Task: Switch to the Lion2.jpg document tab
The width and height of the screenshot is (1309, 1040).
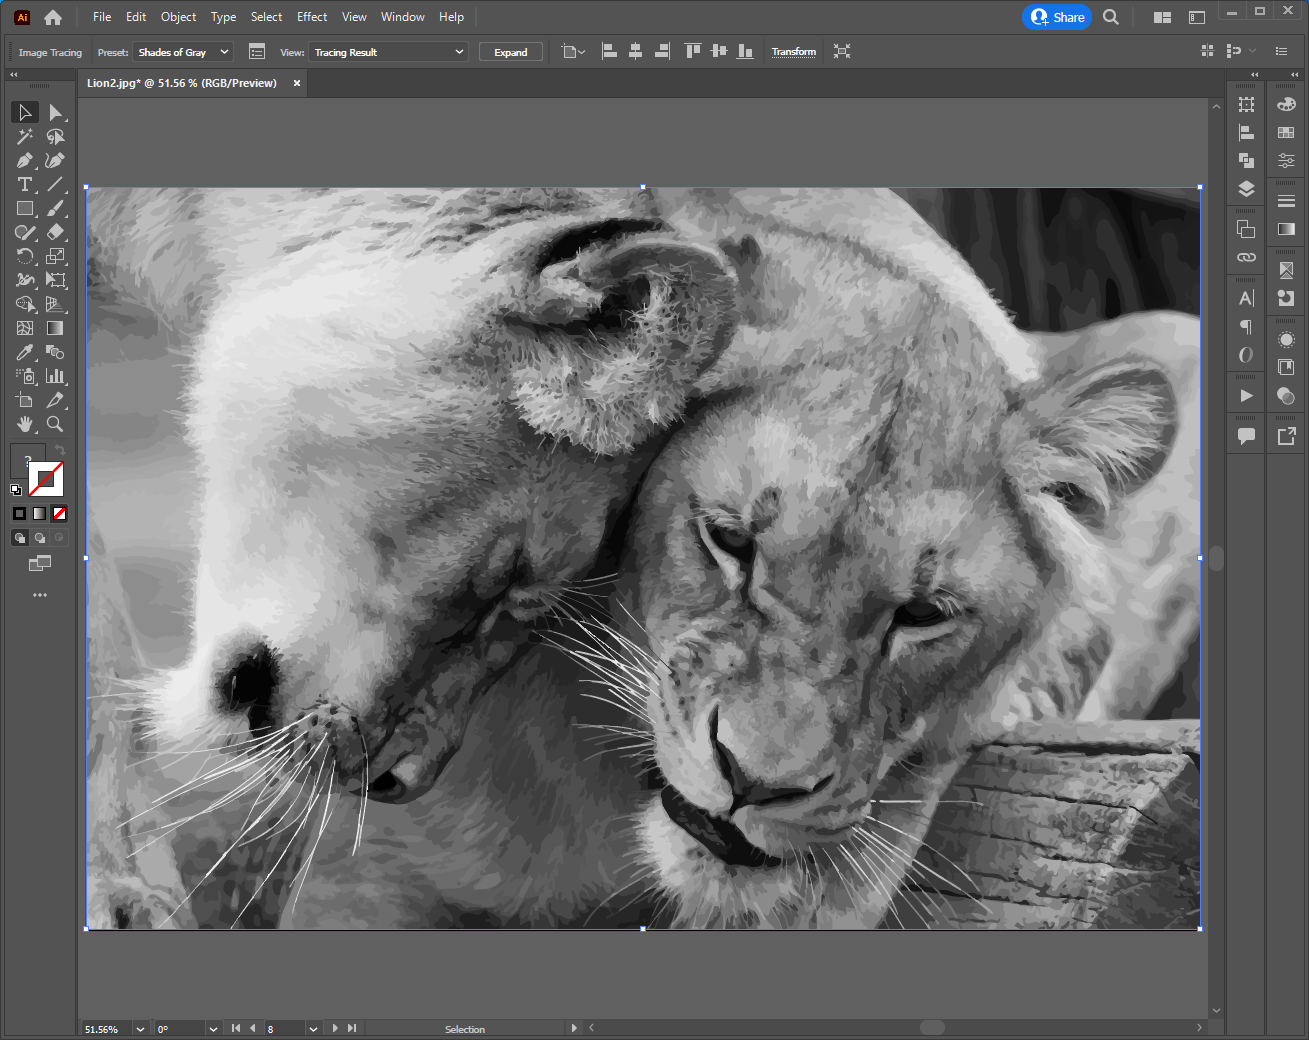Action: click(182, 83)
